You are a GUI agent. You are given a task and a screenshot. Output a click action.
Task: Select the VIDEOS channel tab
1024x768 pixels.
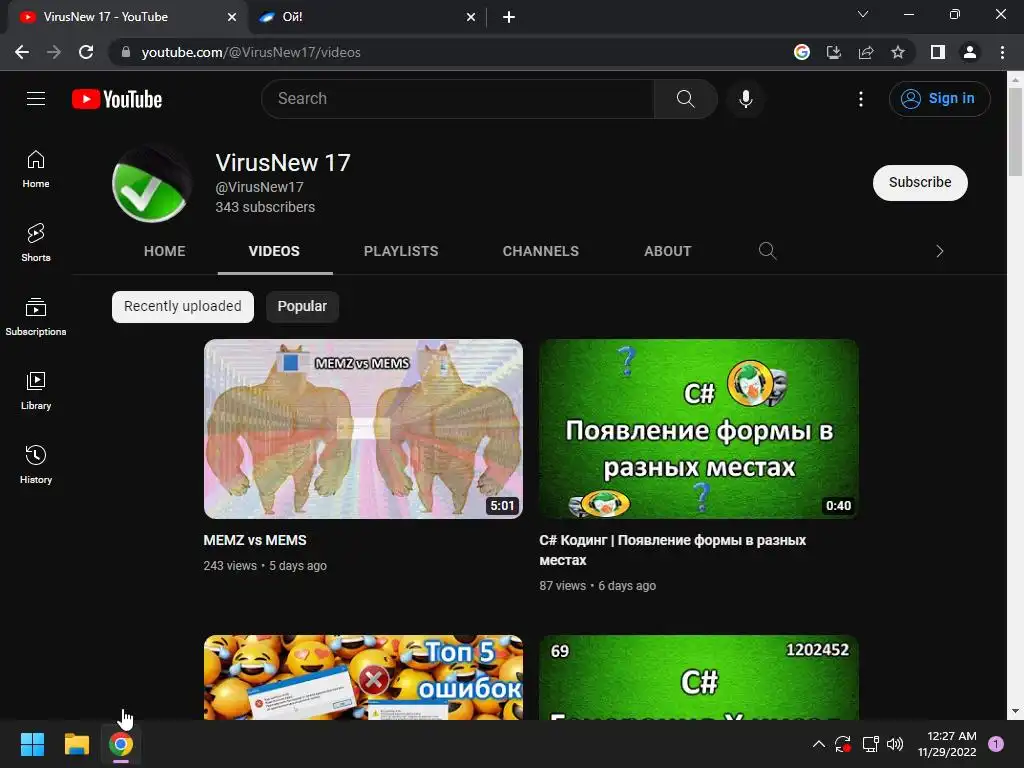(x=274, y=251)
